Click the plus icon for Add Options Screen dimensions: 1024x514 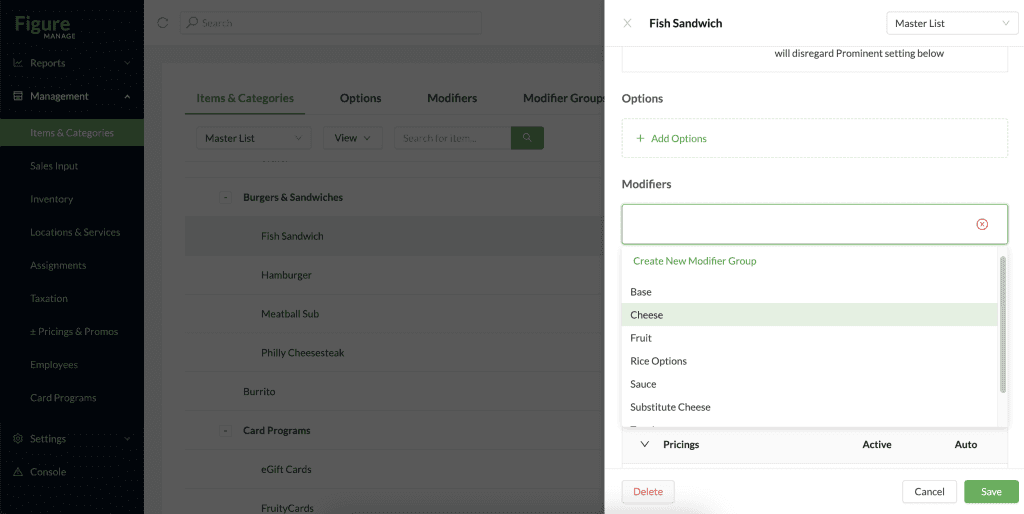point(640,138)
